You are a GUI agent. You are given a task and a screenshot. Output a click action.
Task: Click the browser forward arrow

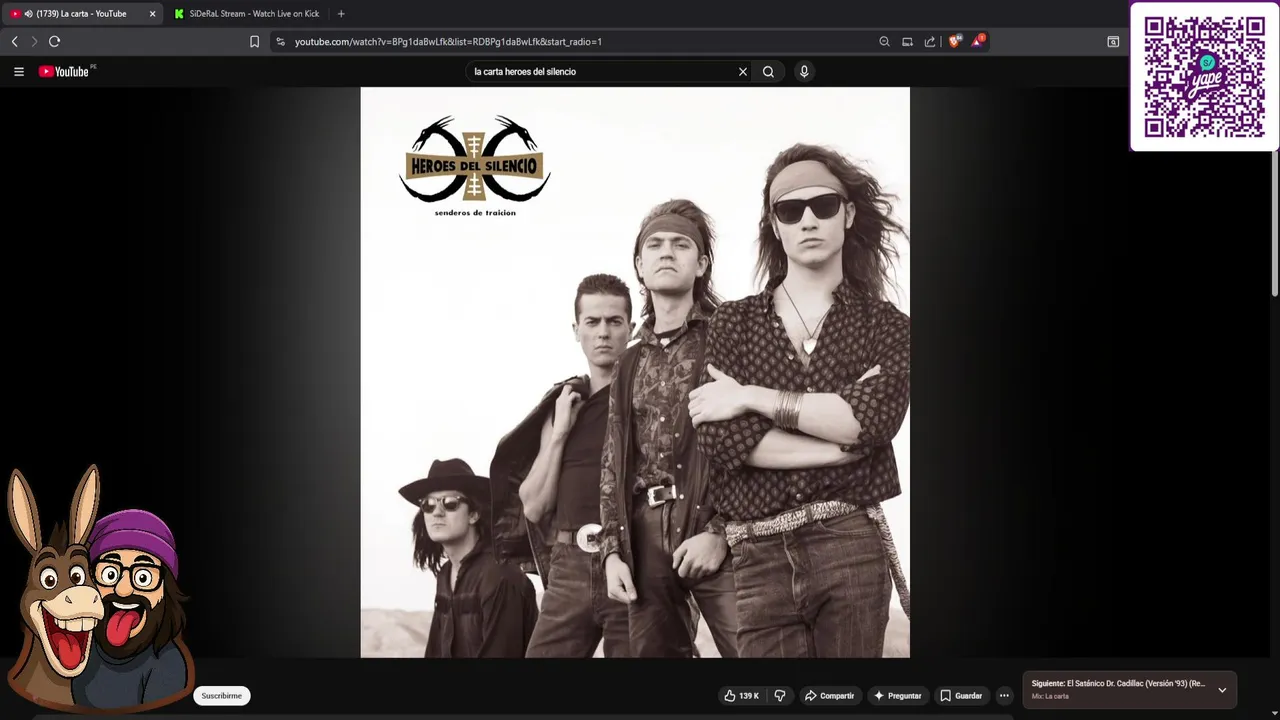coord(34,41)
